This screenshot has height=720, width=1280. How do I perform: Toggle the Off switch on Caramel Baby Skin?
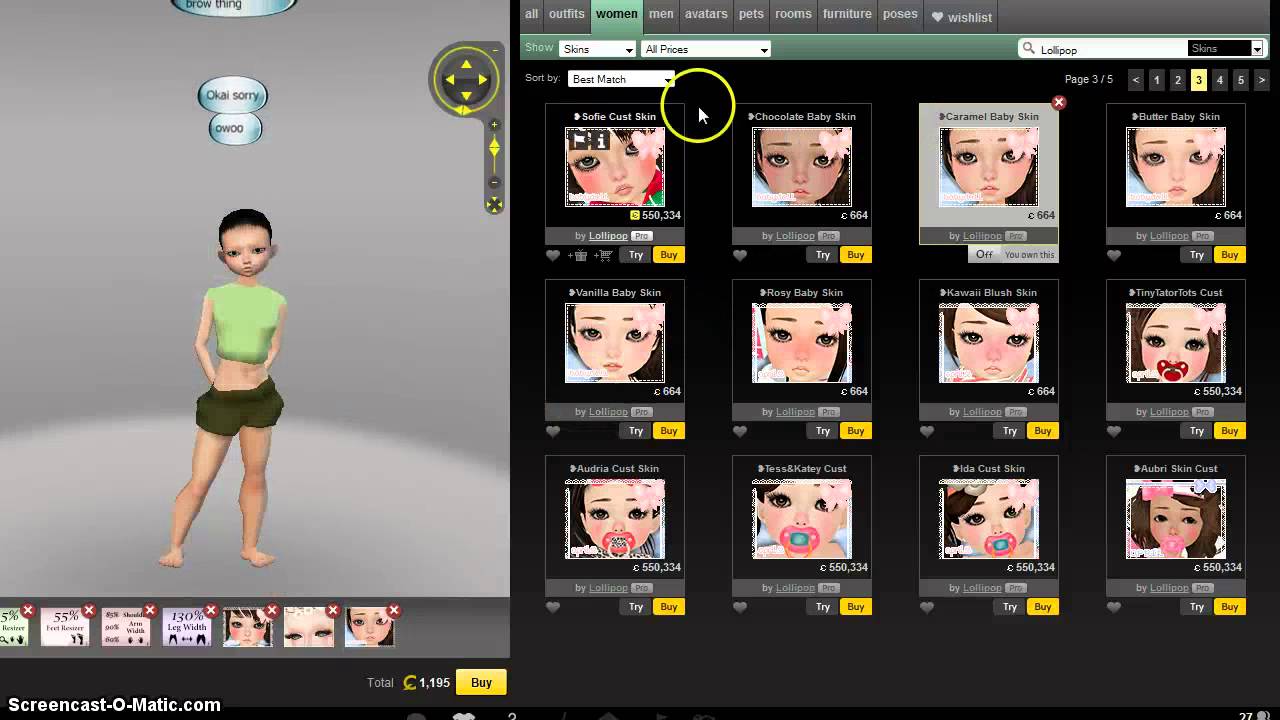[x=985, y=255]
